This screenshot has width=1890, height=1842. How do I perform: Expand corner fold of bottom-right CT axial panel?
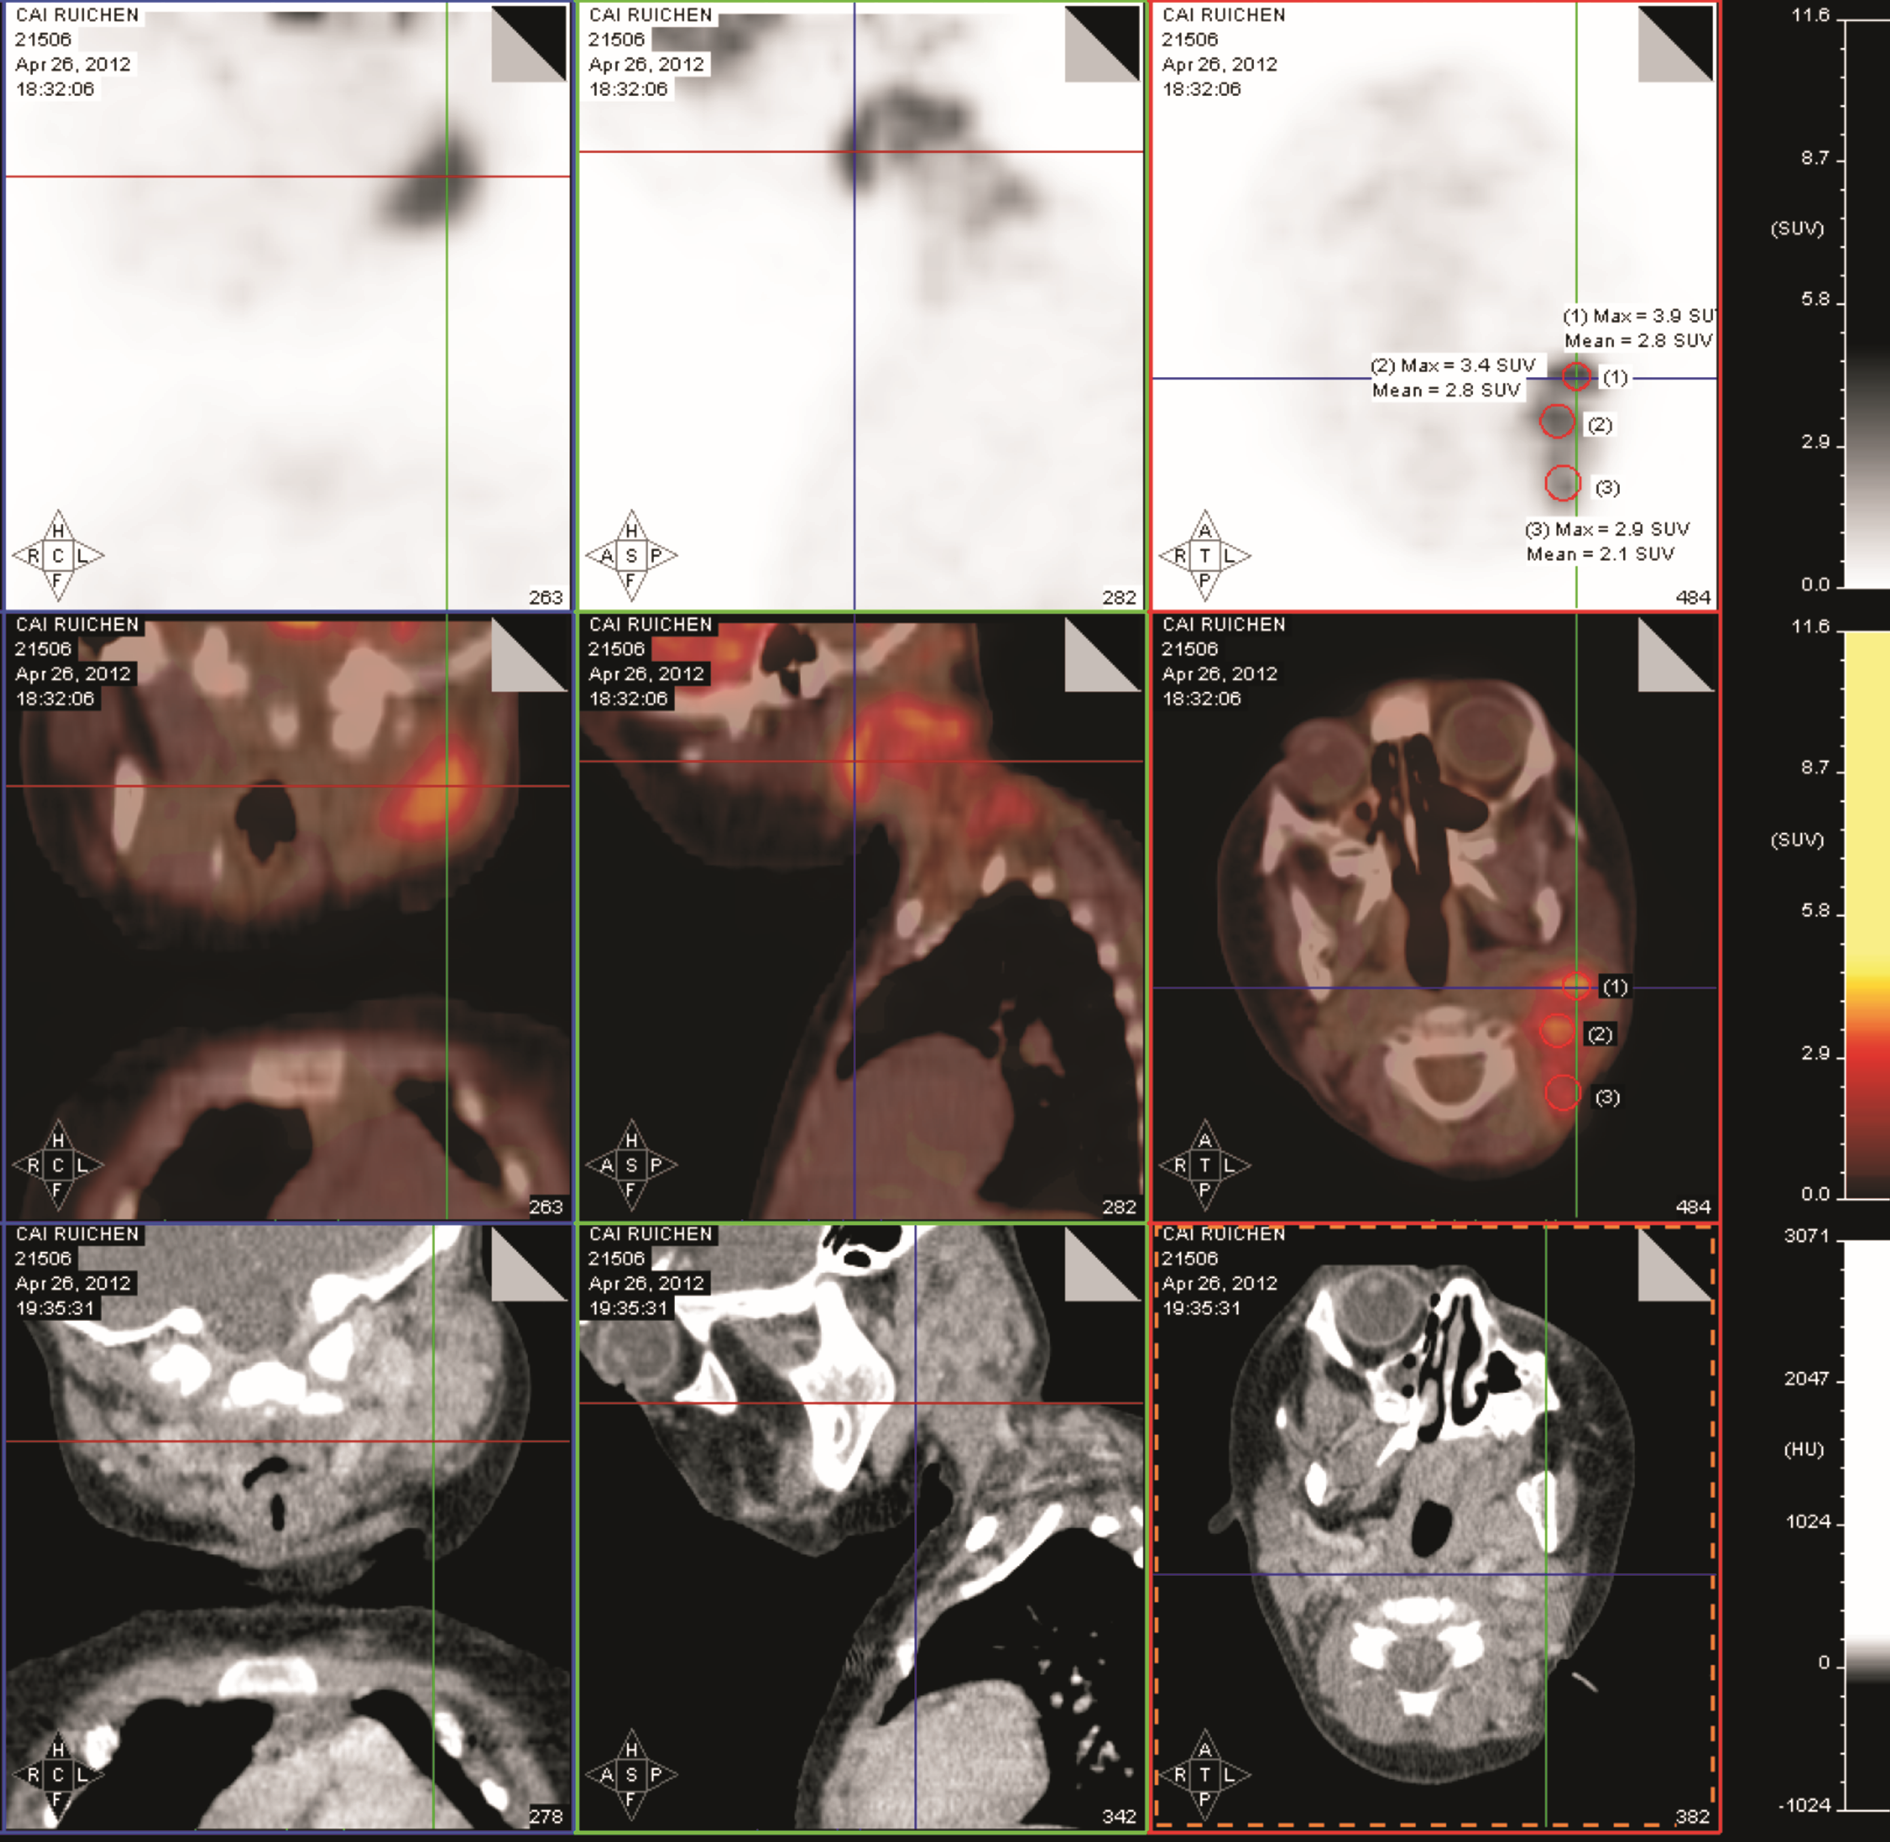click(x=1676, y=1264)
